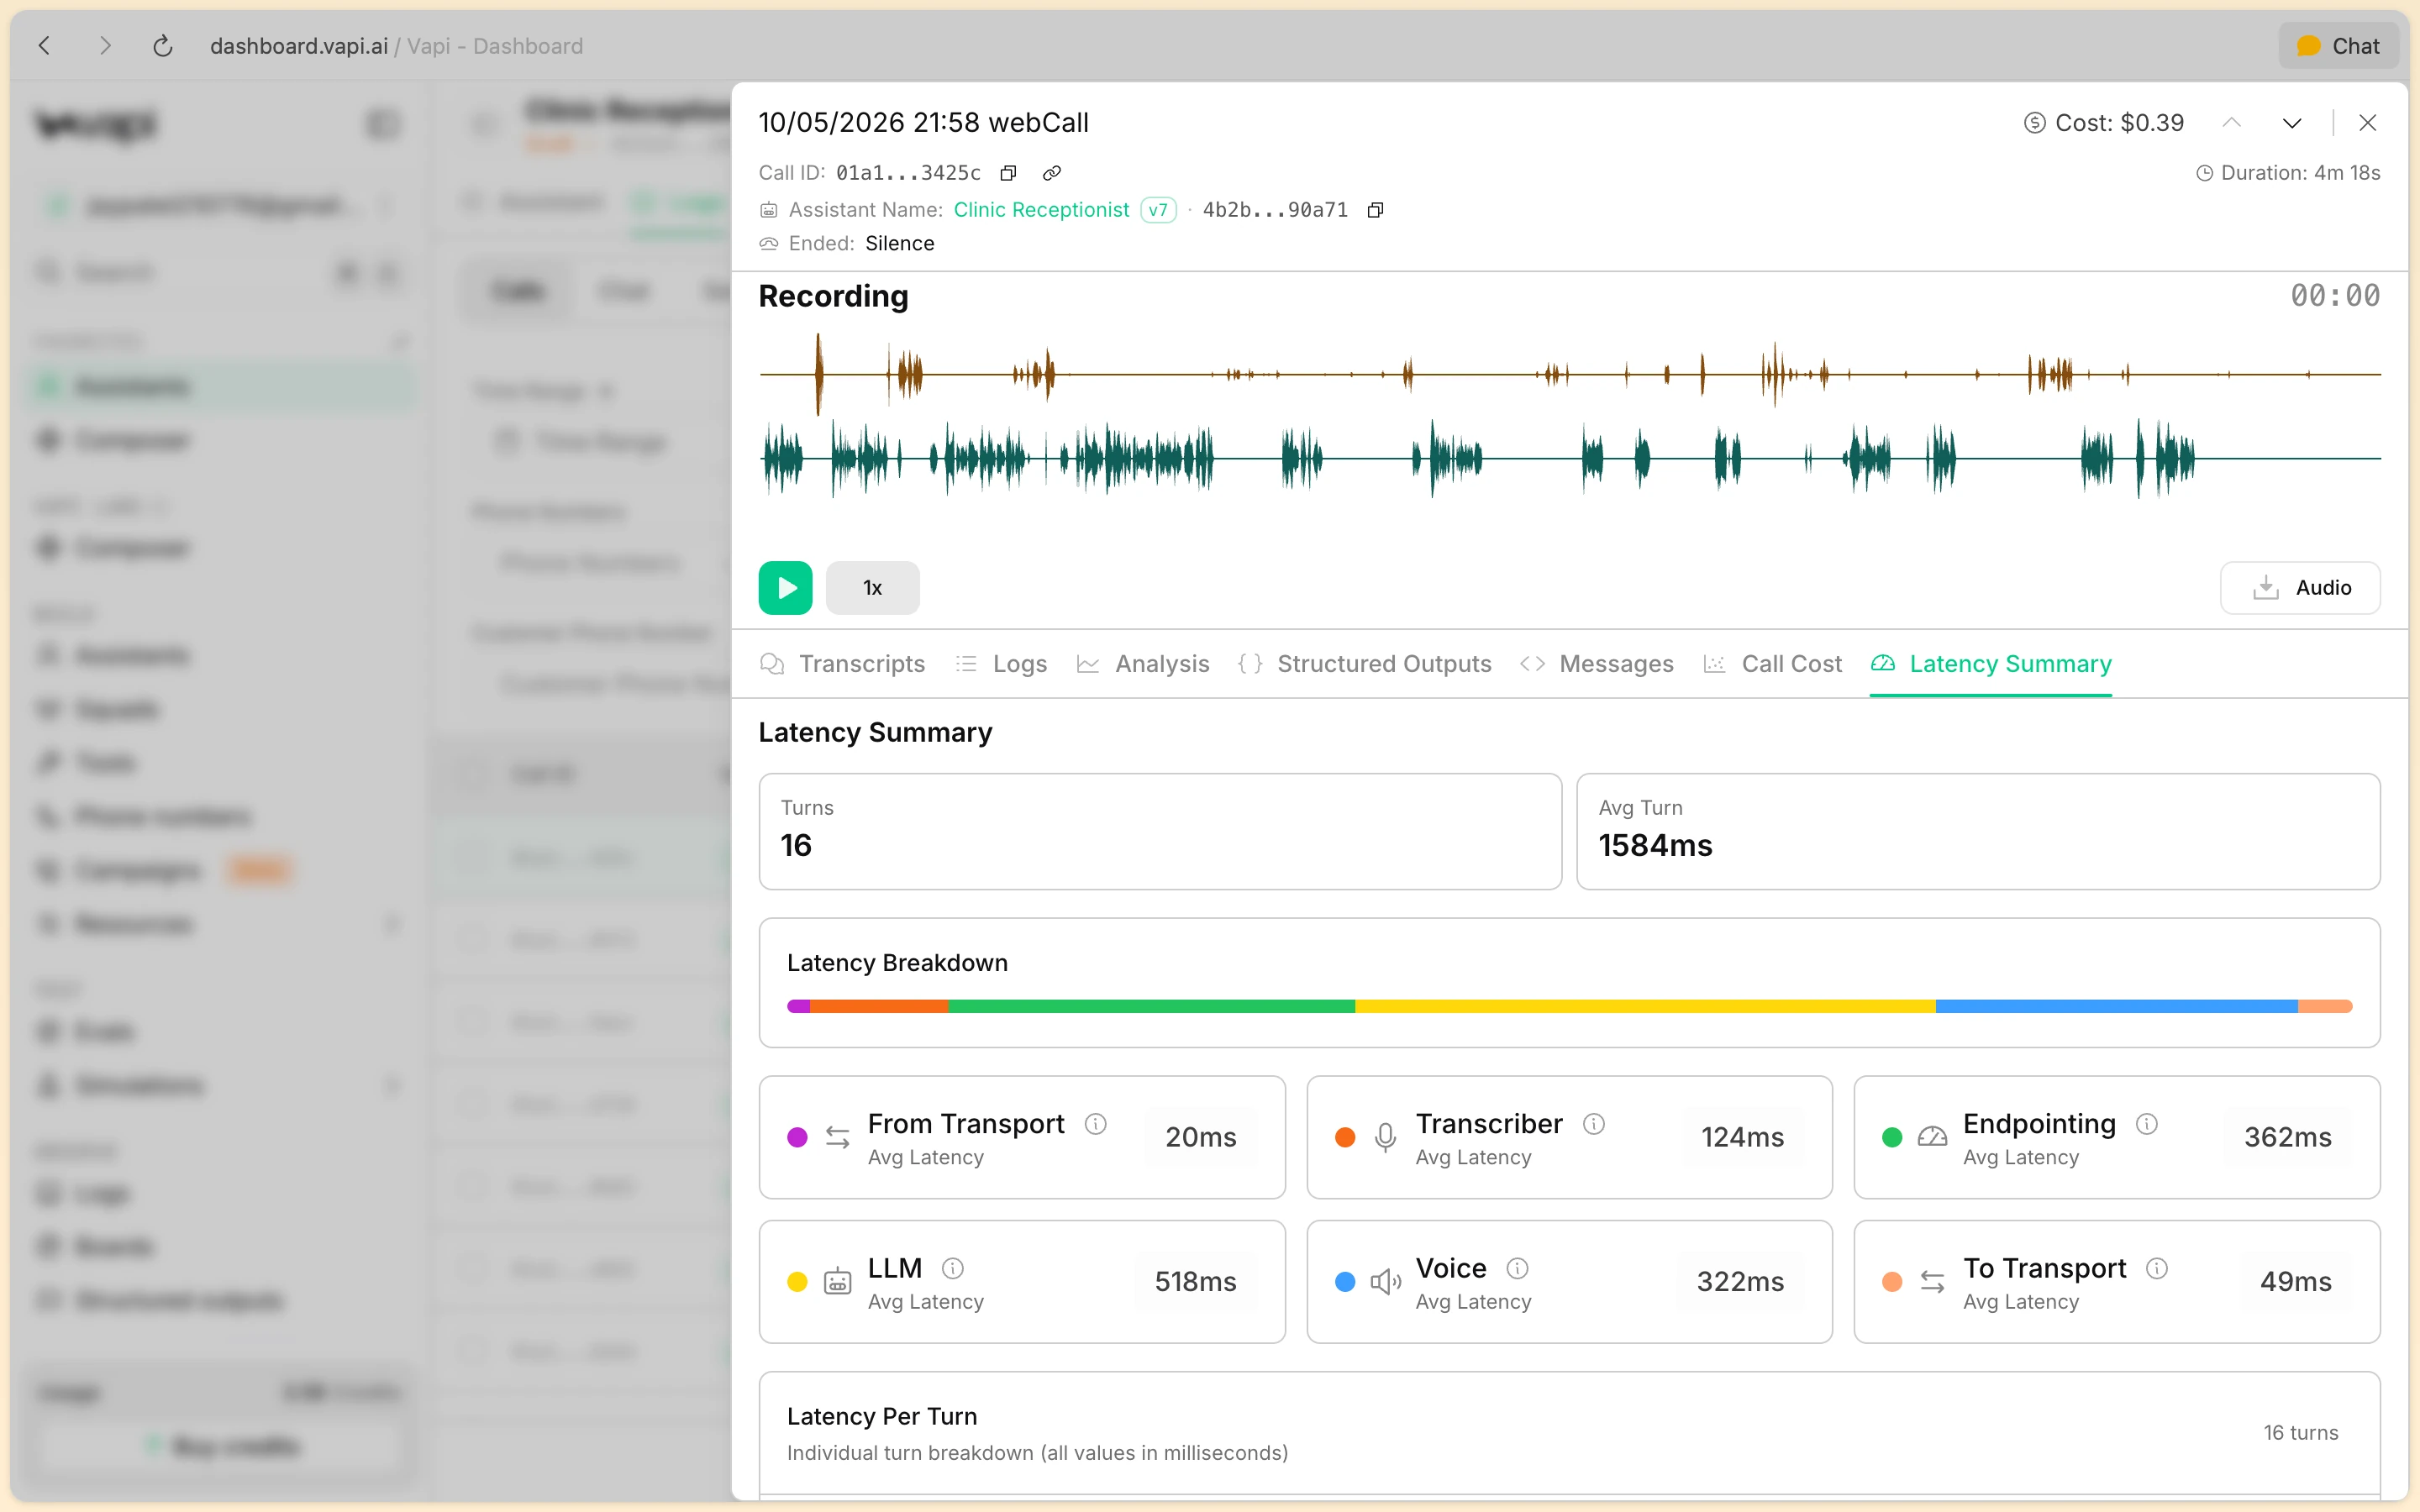Seek in the brown upper waveform track
This screenshot has height=1512, width=2420.
click(1570, 374)
